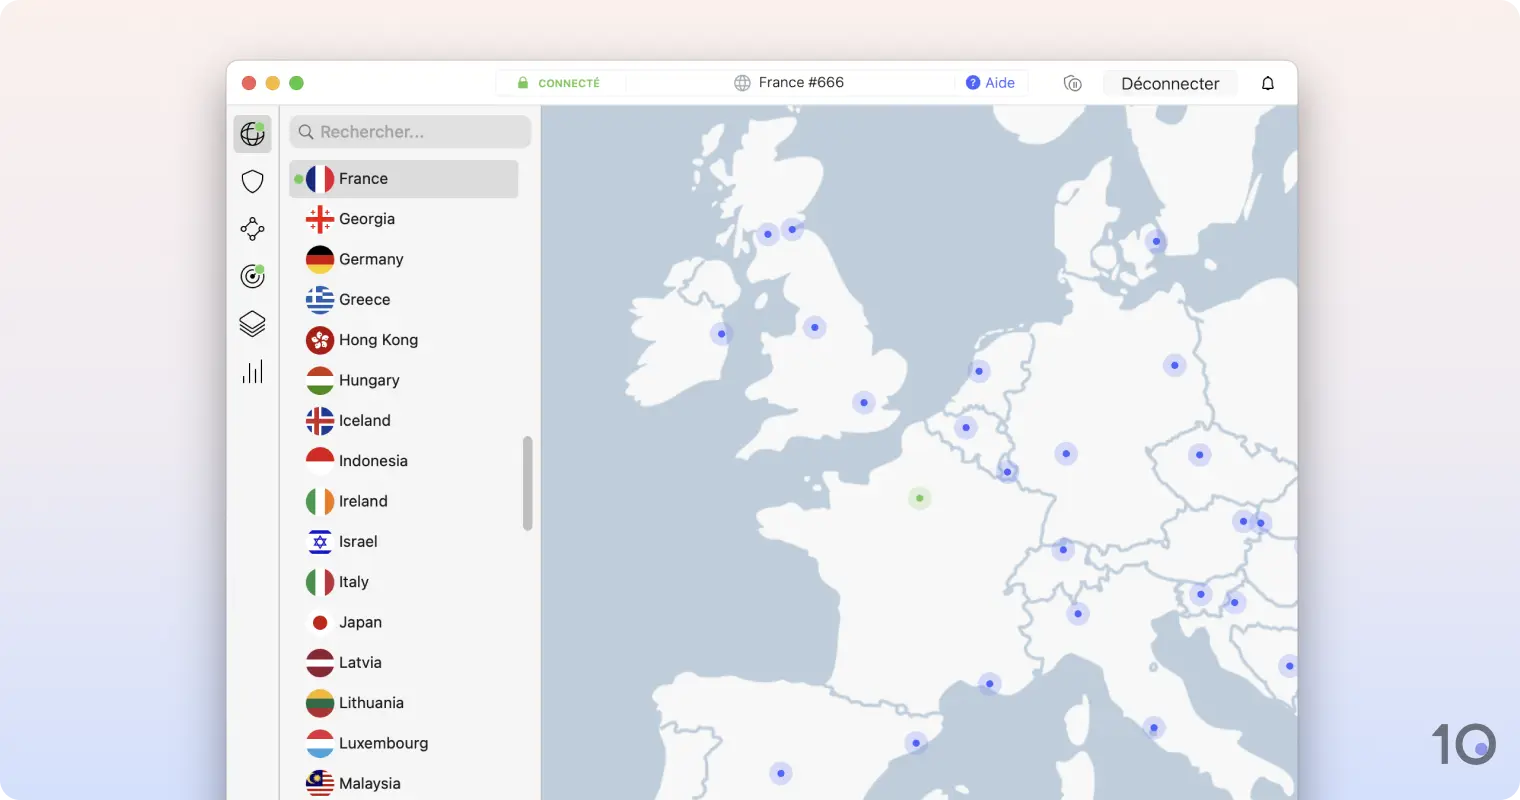Viewport: 1520px width, 800px height.
Task: Open specialty servers layers icon
Action: [x=252, y=323]
